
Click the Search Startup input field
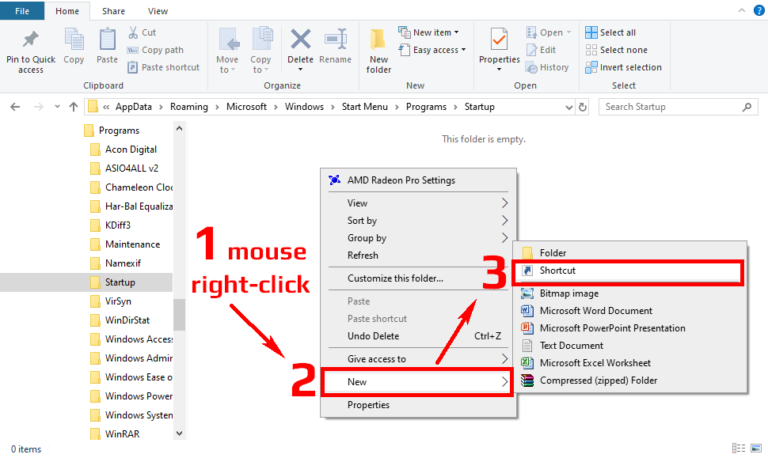[675, 106]
